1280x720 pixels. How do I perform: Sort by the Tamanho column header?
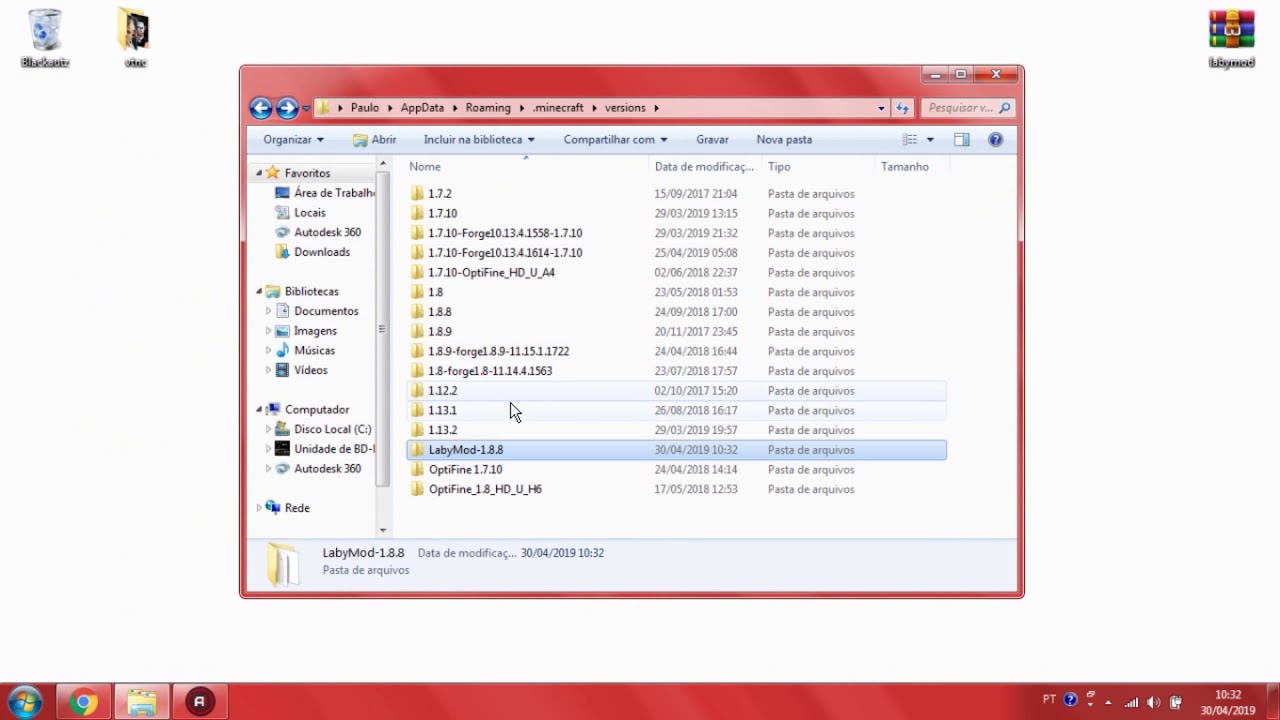[911, 167]
